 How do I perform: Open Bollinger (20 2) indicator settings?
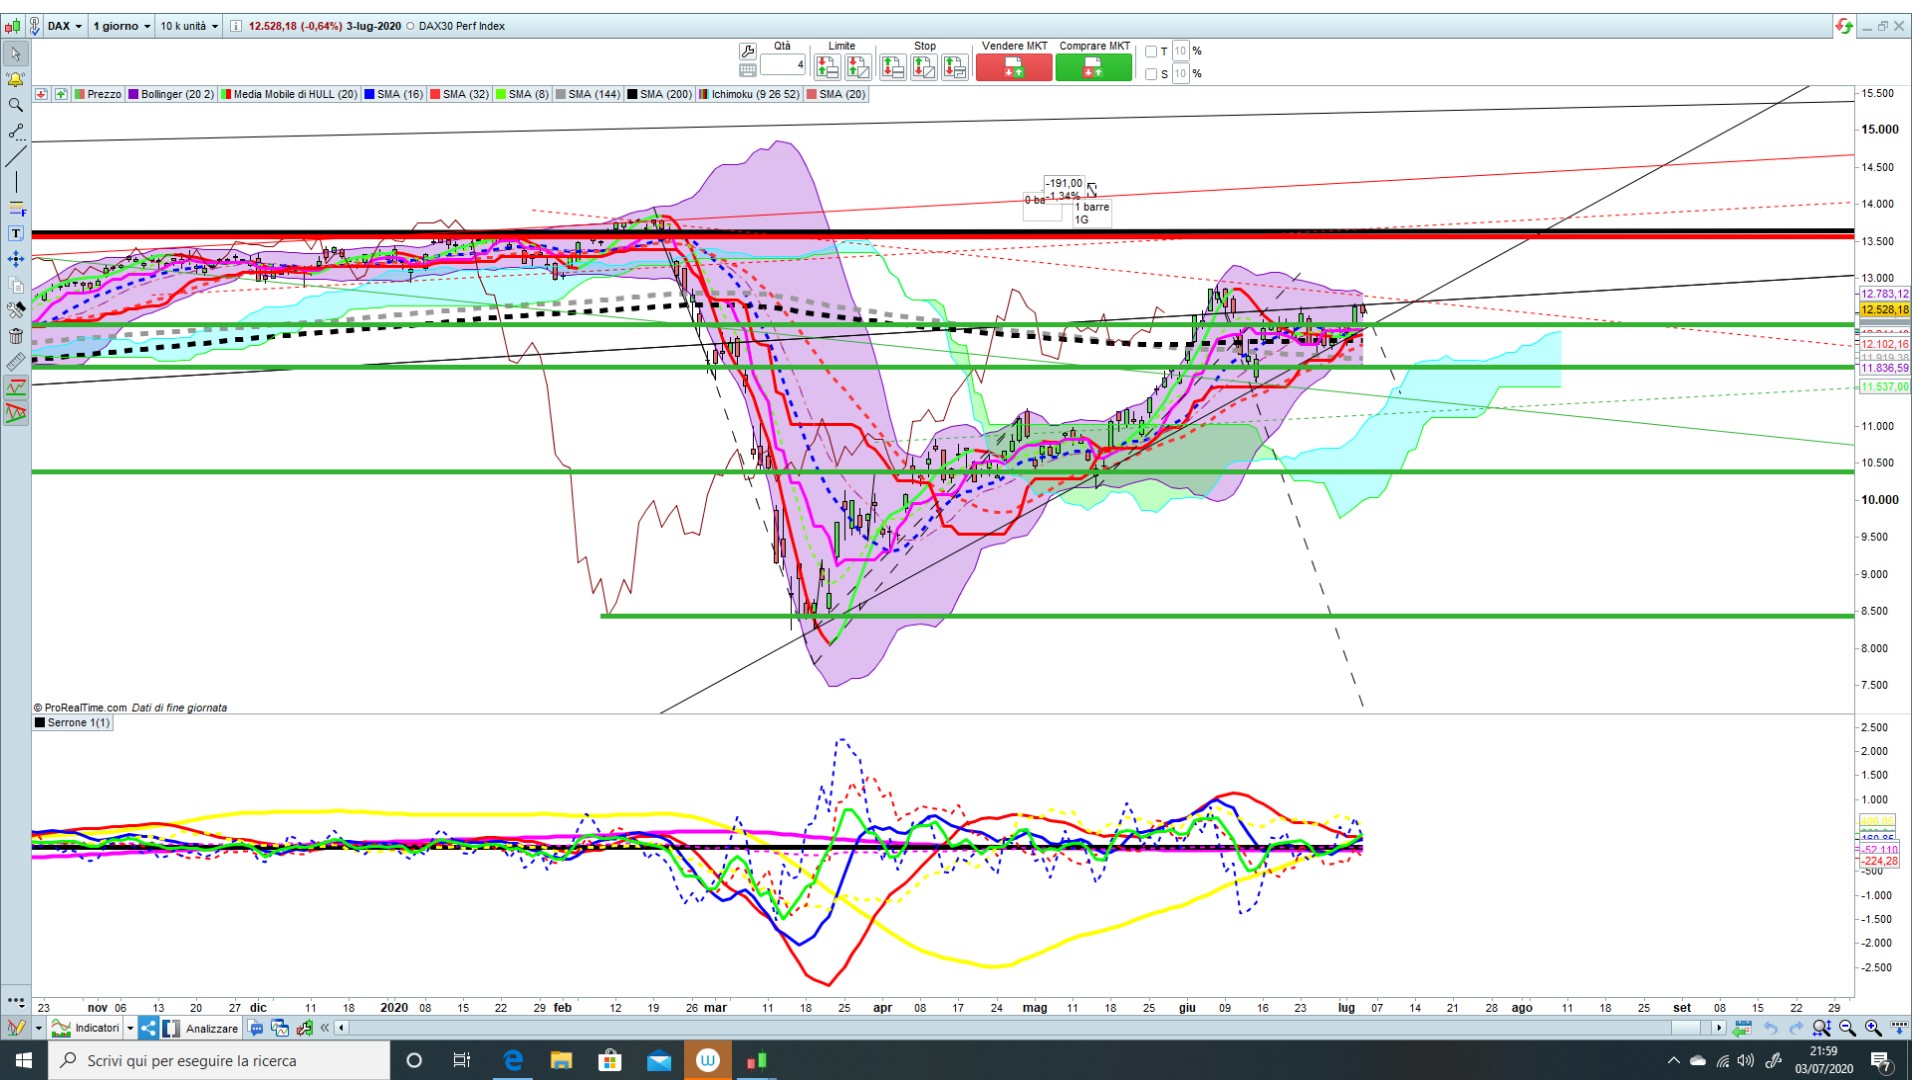click(170, 94)
